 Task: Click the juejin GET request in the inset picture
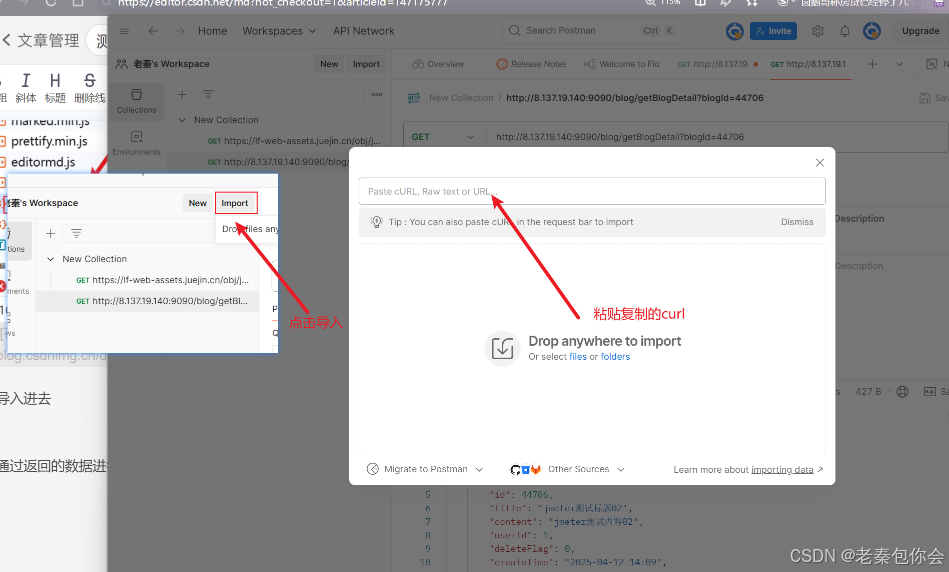point(162,280)
